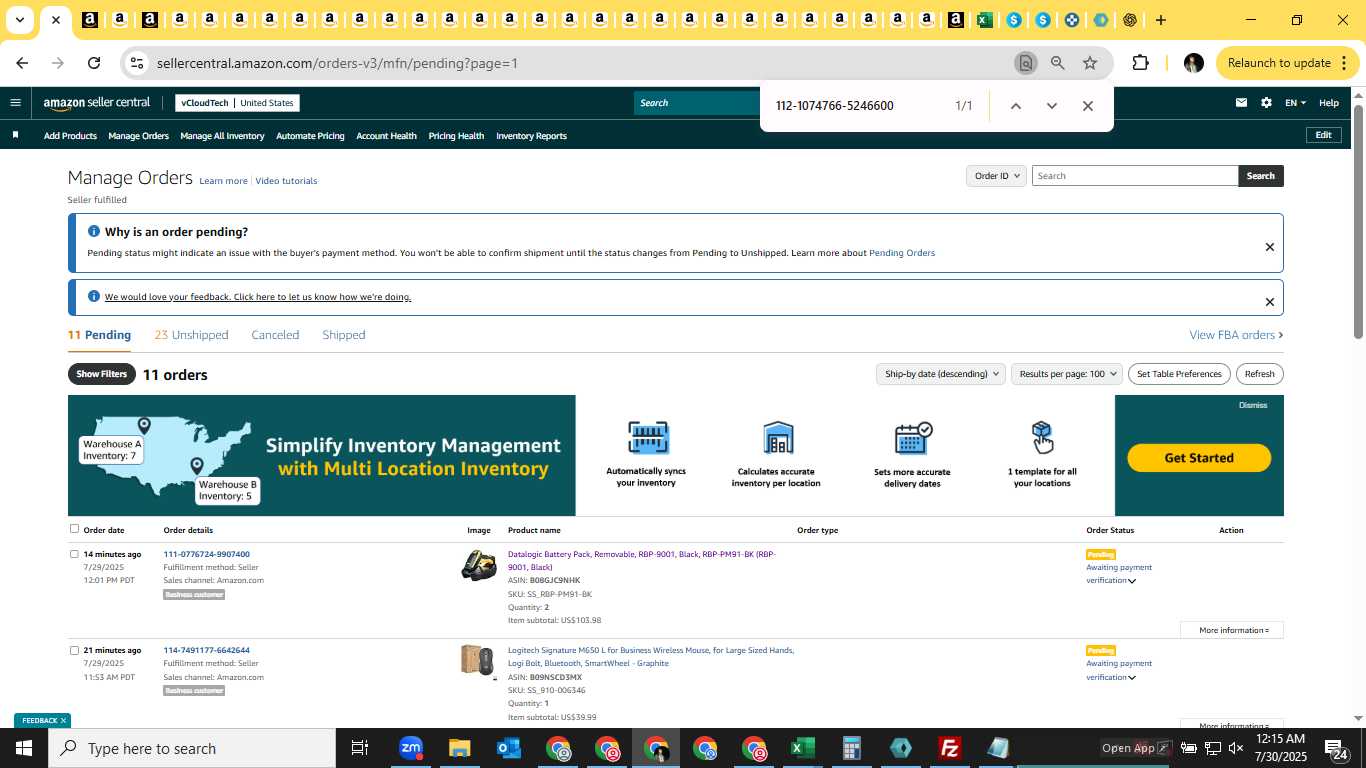1366x768 pixels.
Task: Switch to the ChatGPT browser tab
Action: pos(1130,20)
